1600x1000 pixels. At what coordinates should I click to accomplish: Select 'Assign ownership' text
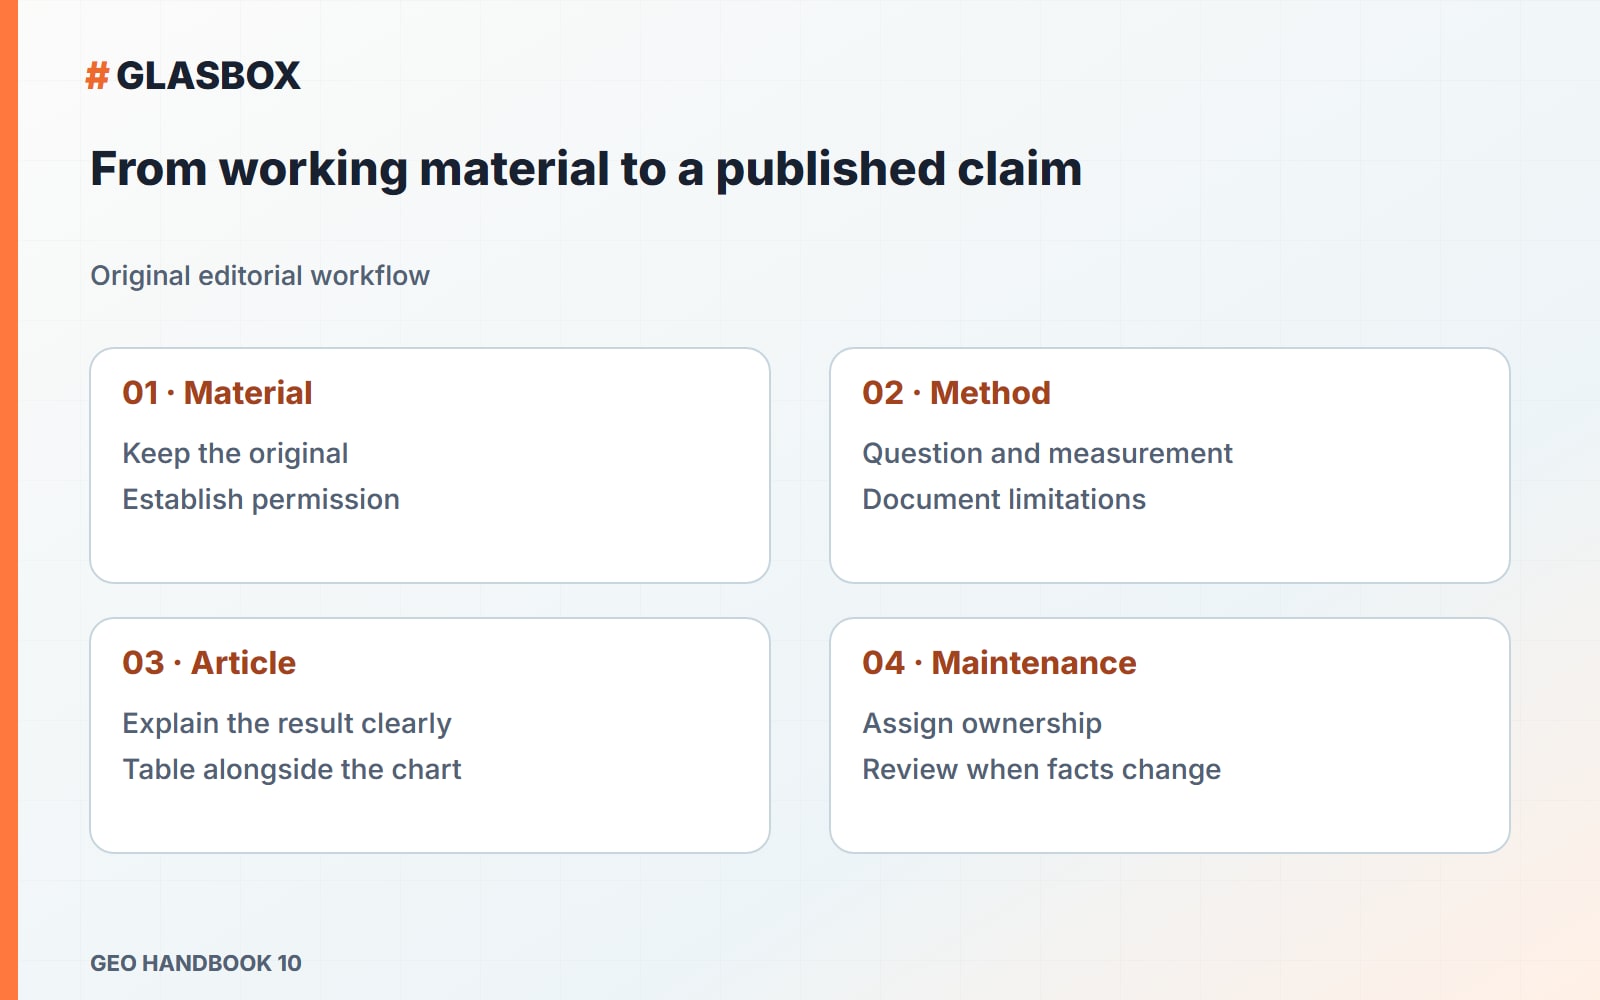pyautogui.click(x=982, y=723)
